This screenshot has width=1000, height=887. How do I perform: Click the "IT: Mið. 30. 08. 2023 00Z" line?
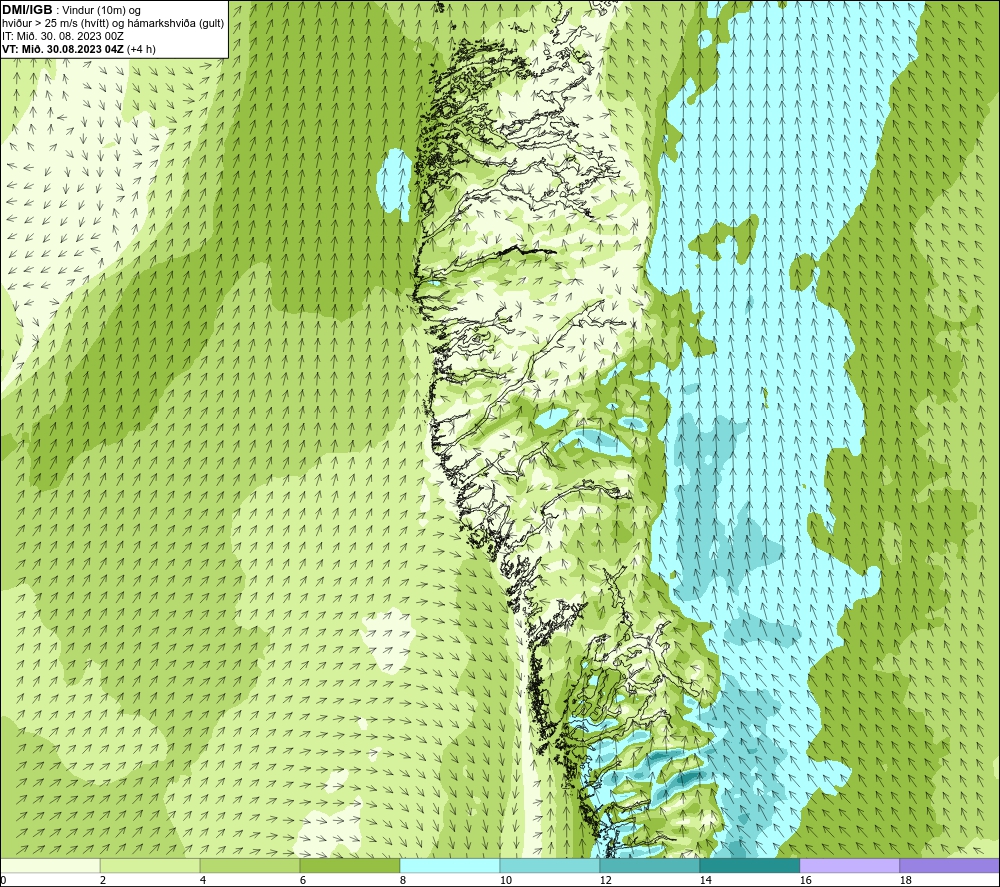[61, 36]
